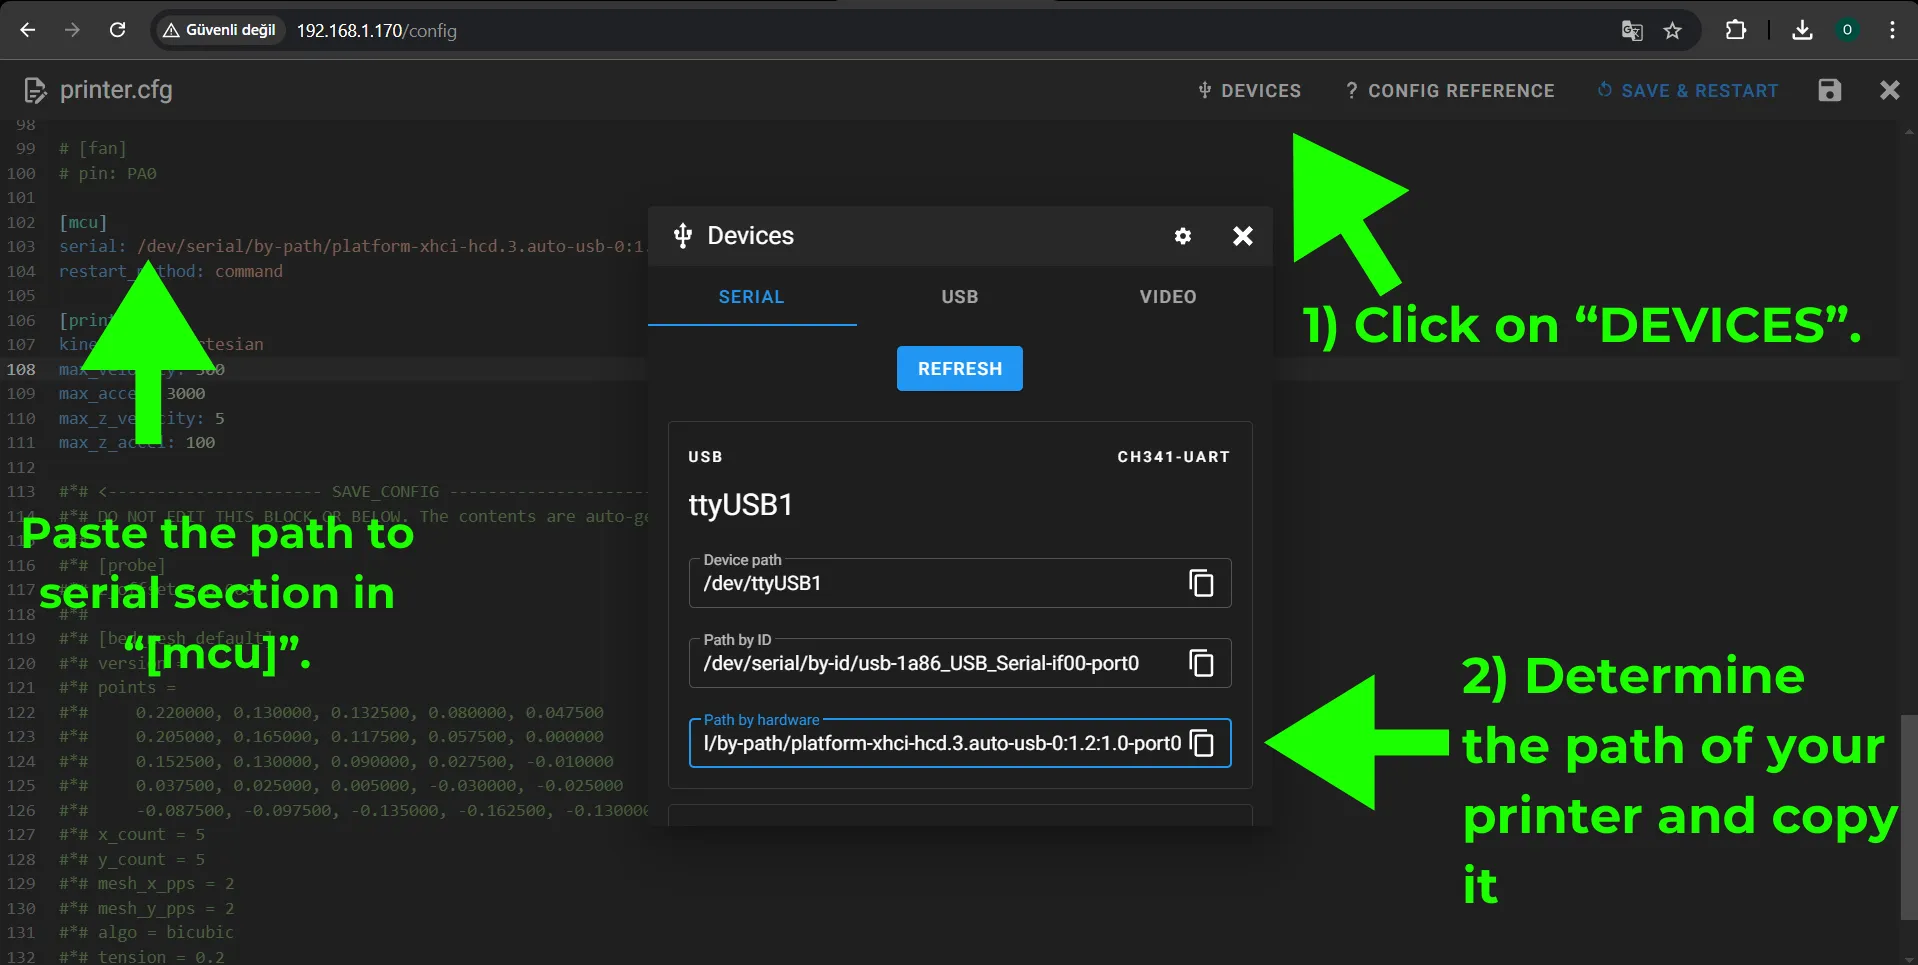
Task: Open the browser downloads icon
Action: (1802, 30)
